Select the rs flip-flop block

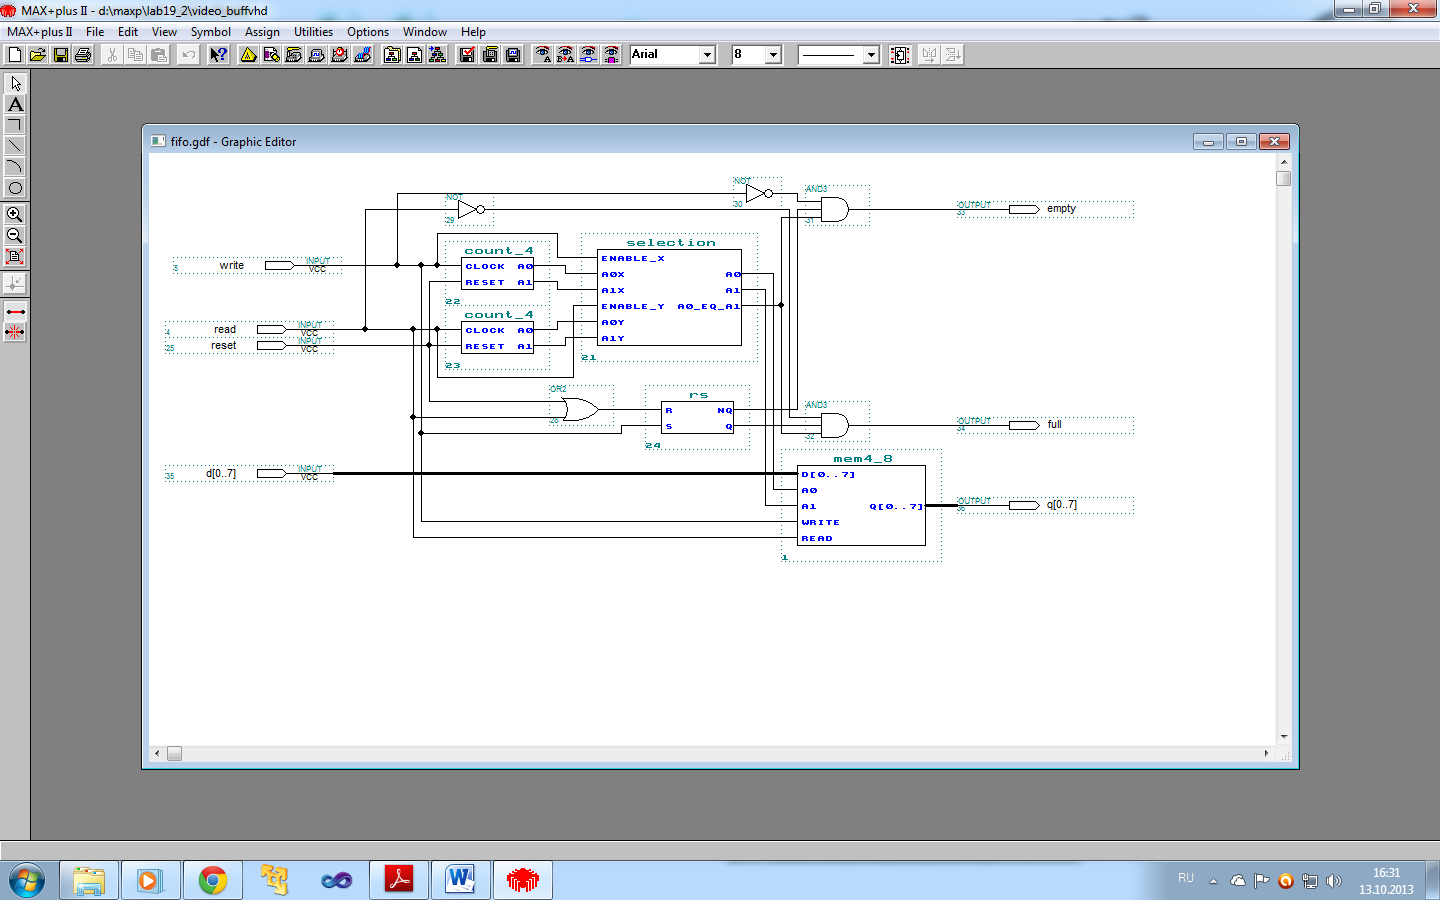point(697,418)
